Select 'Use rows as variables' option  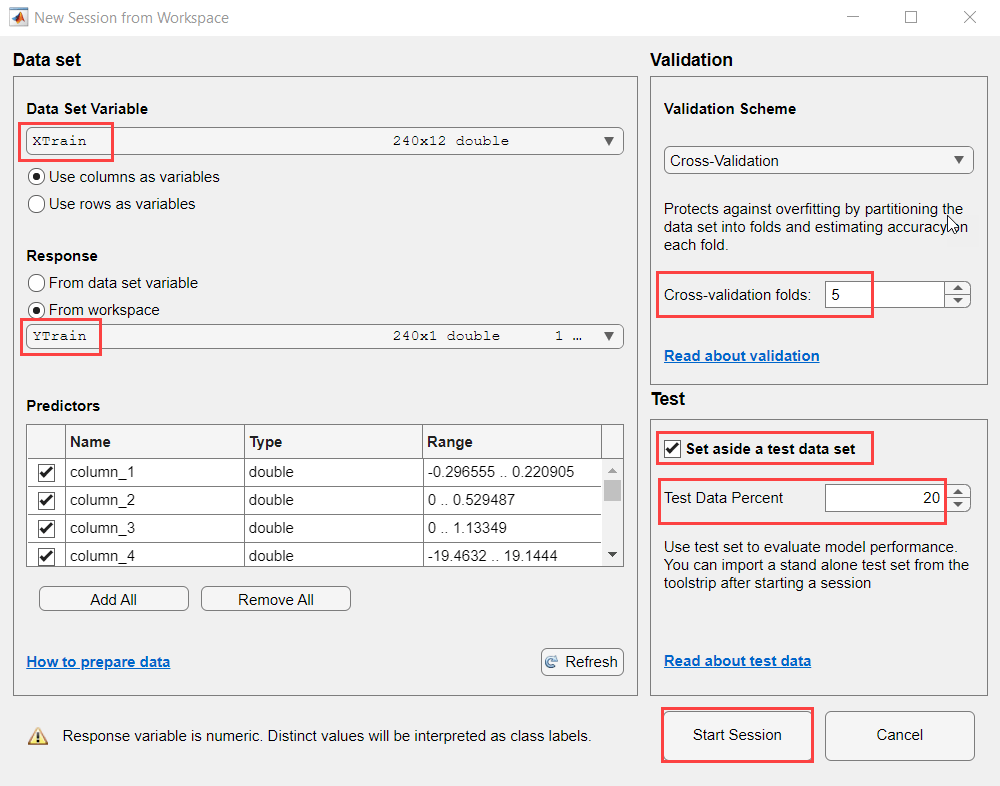[x=37, y=204]
